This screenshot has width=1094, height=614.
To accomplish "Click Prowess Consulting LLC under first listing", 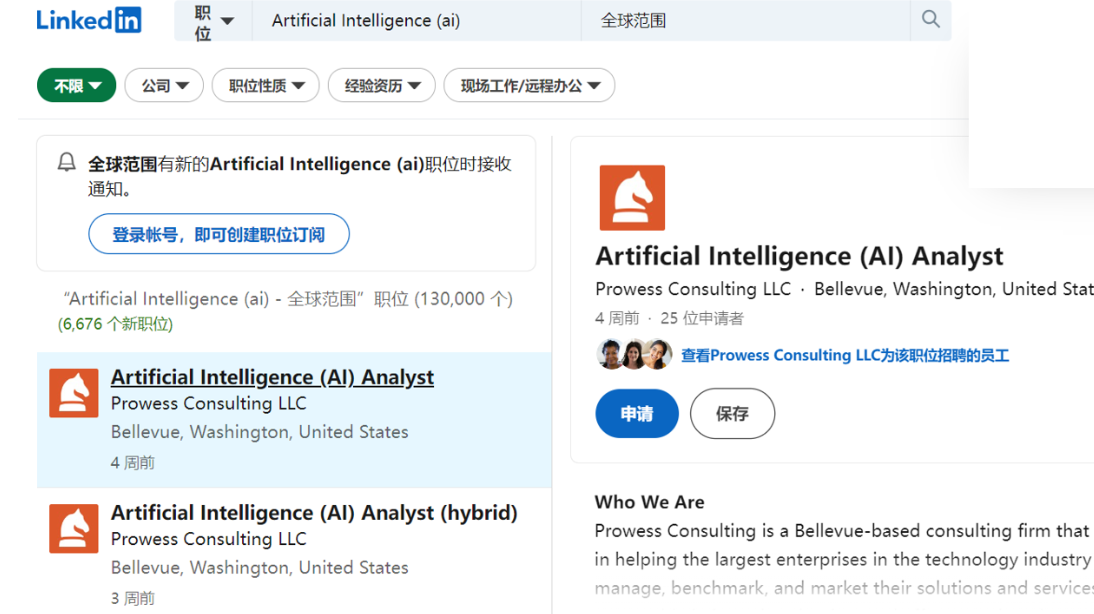I will (x=209, y=403).
